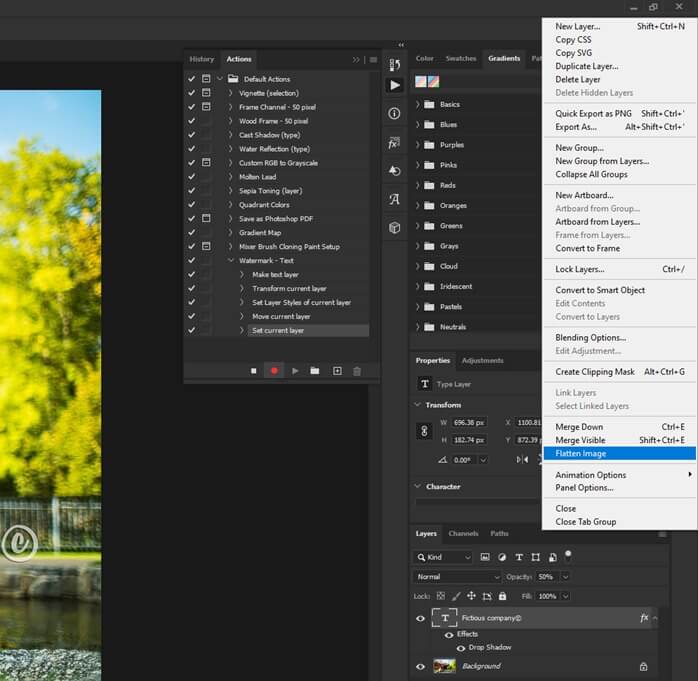Viewport: 698px width, 681px height.
Task: Hide the Background layer
Action: point(420,666)
